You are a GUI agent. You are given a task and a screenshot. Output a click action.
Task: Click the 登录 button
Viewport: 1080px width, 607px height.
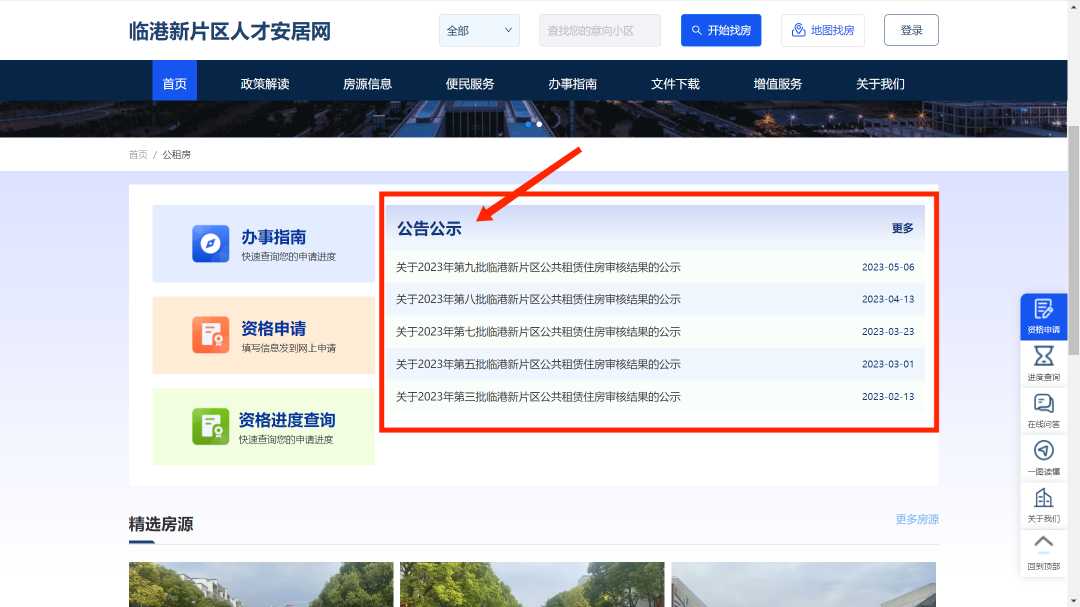coord(911,30)
